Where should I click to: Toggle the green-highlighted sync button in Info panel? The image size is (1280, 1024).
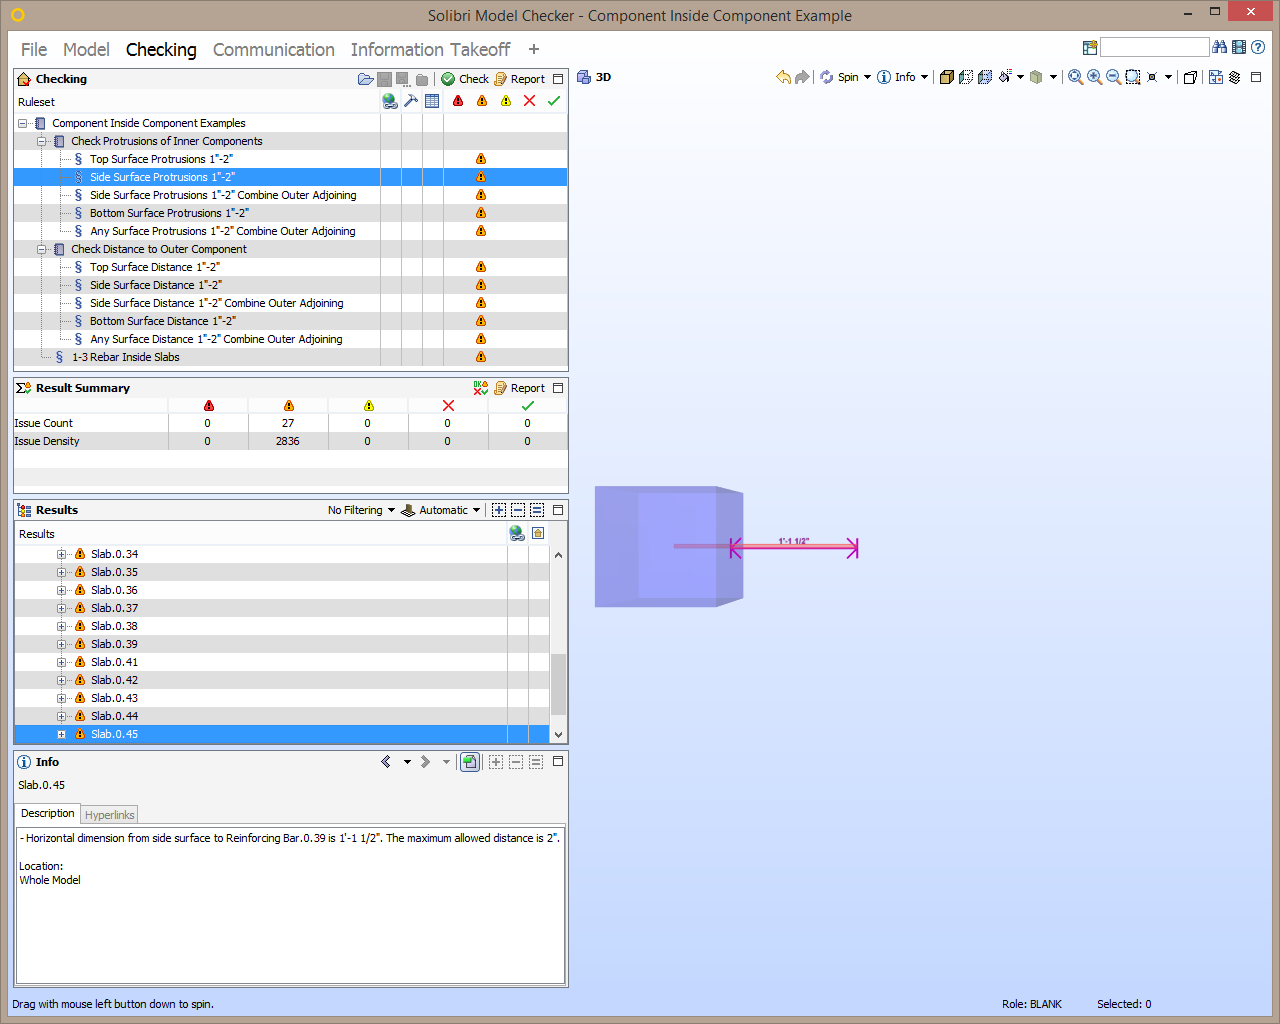tap(470, 762)
